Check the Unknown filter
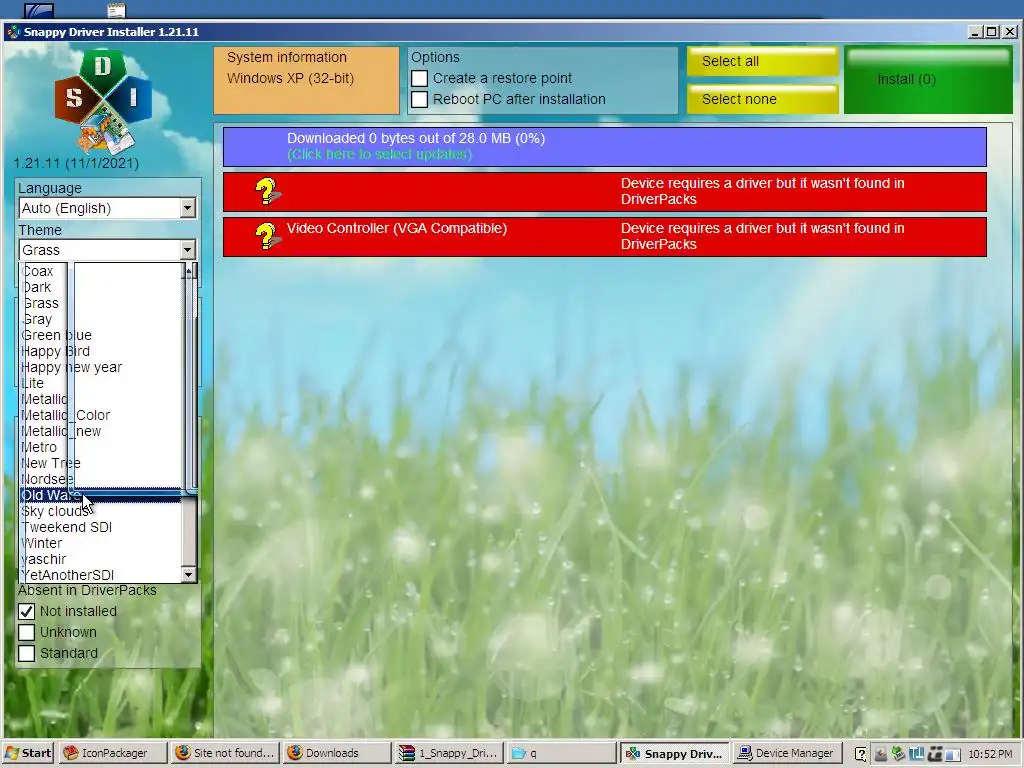Viewport: 1024px width, 768px height. pos(26,632)
